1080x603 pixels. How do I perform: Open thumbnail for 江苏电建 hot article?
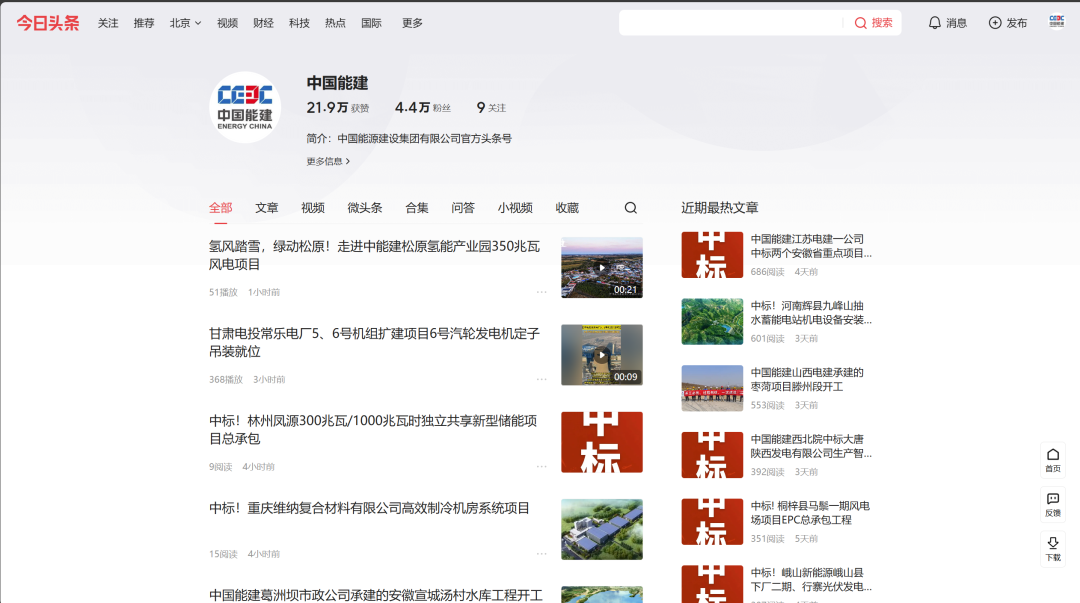pos(712,255)
